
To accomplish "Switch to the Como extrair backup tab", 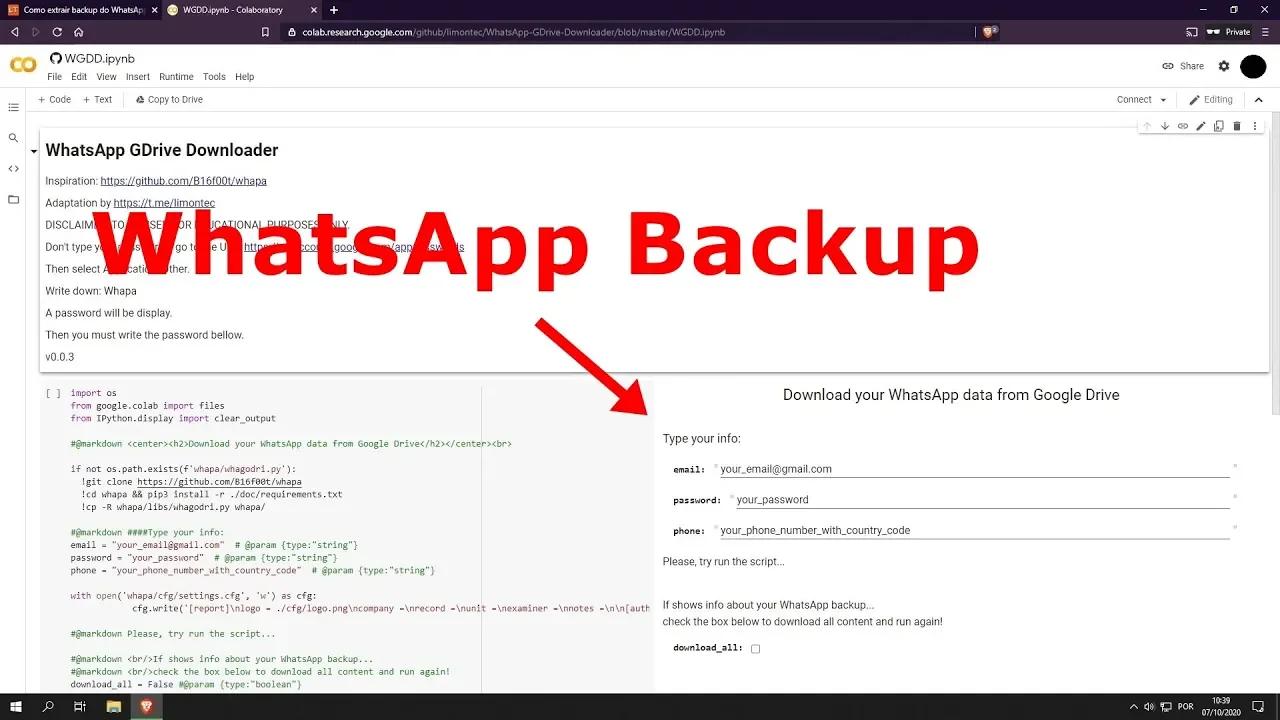I will [x=80, y=10].
